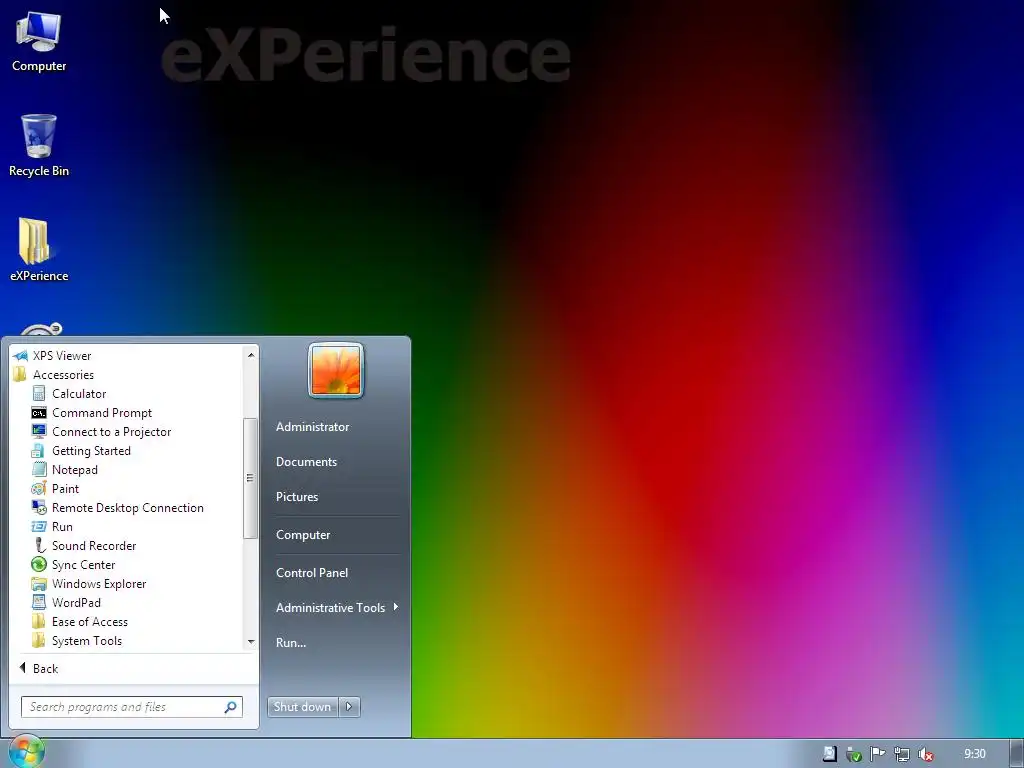Viewport: 1024px width, 768px height.
Task: Open Sync Center from Accessories
Action: [x=83, y=564]
